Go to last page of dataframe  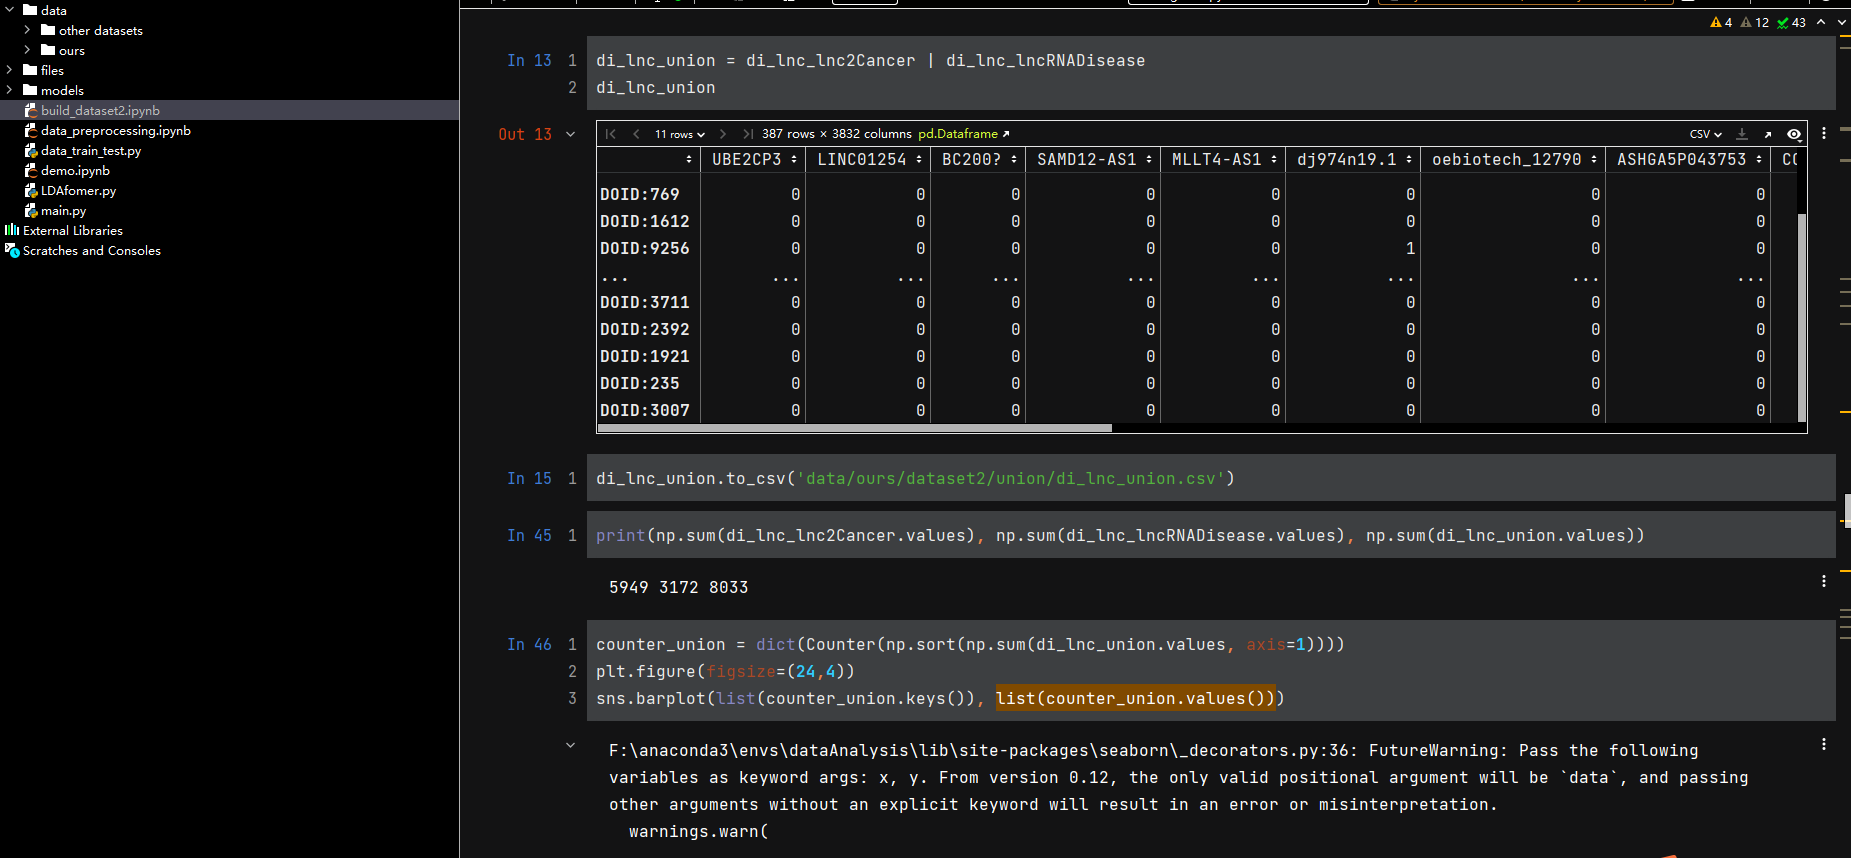click(x=748, y=134)
